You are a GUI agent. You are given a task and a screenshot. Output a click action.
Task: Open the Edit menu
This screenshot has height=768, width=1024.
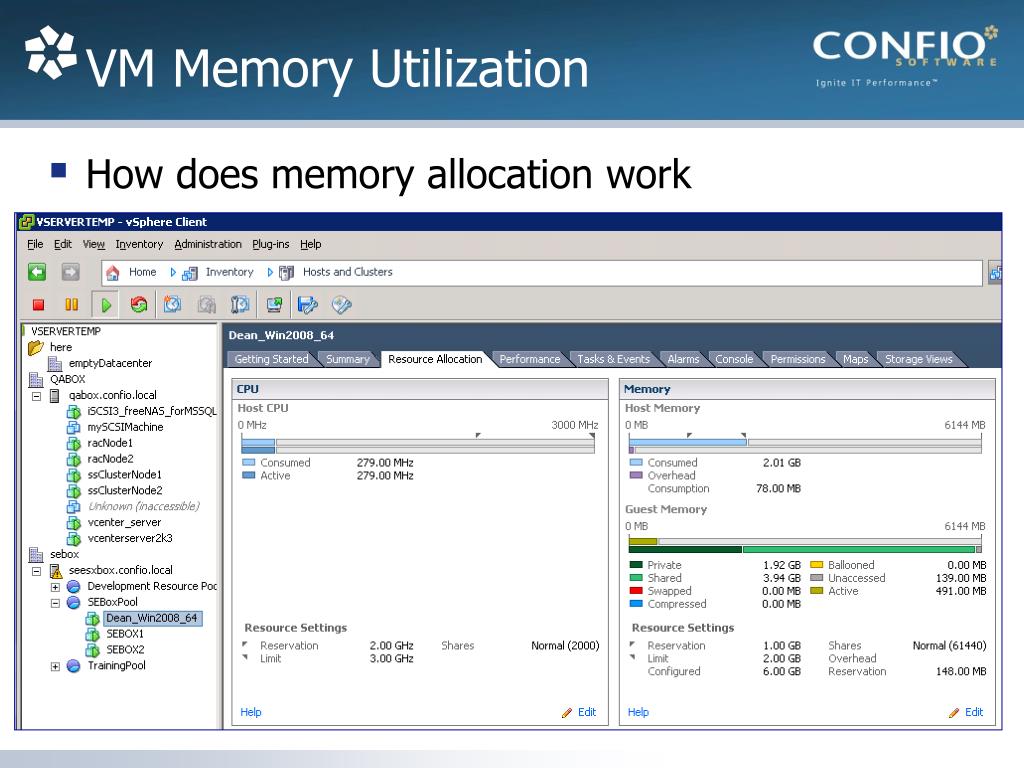point(63,244)
